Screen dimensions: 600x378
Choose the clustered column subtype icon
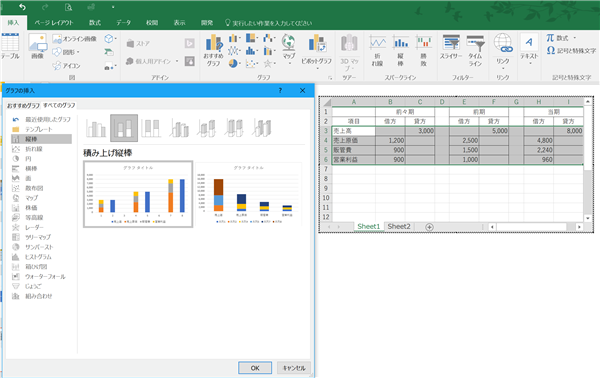coord(96,128)
